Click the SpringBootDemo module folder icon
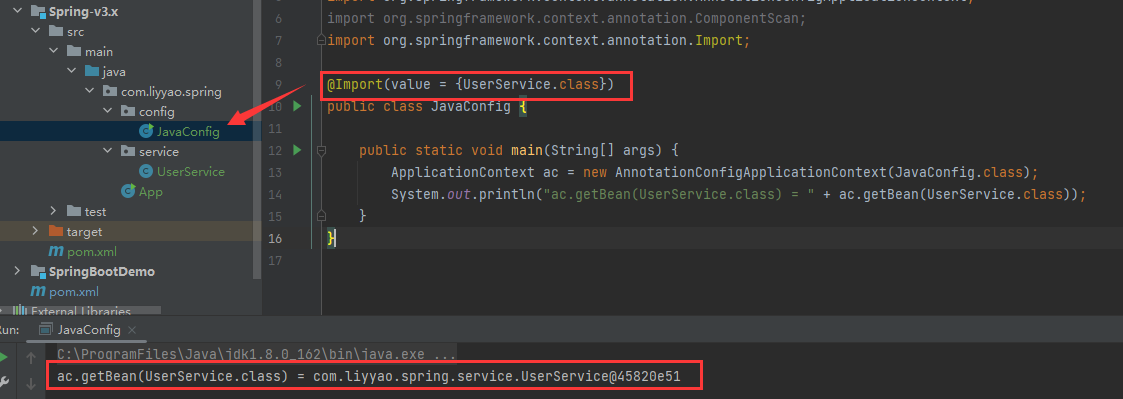1123x399 pixels. pos(38,271)
